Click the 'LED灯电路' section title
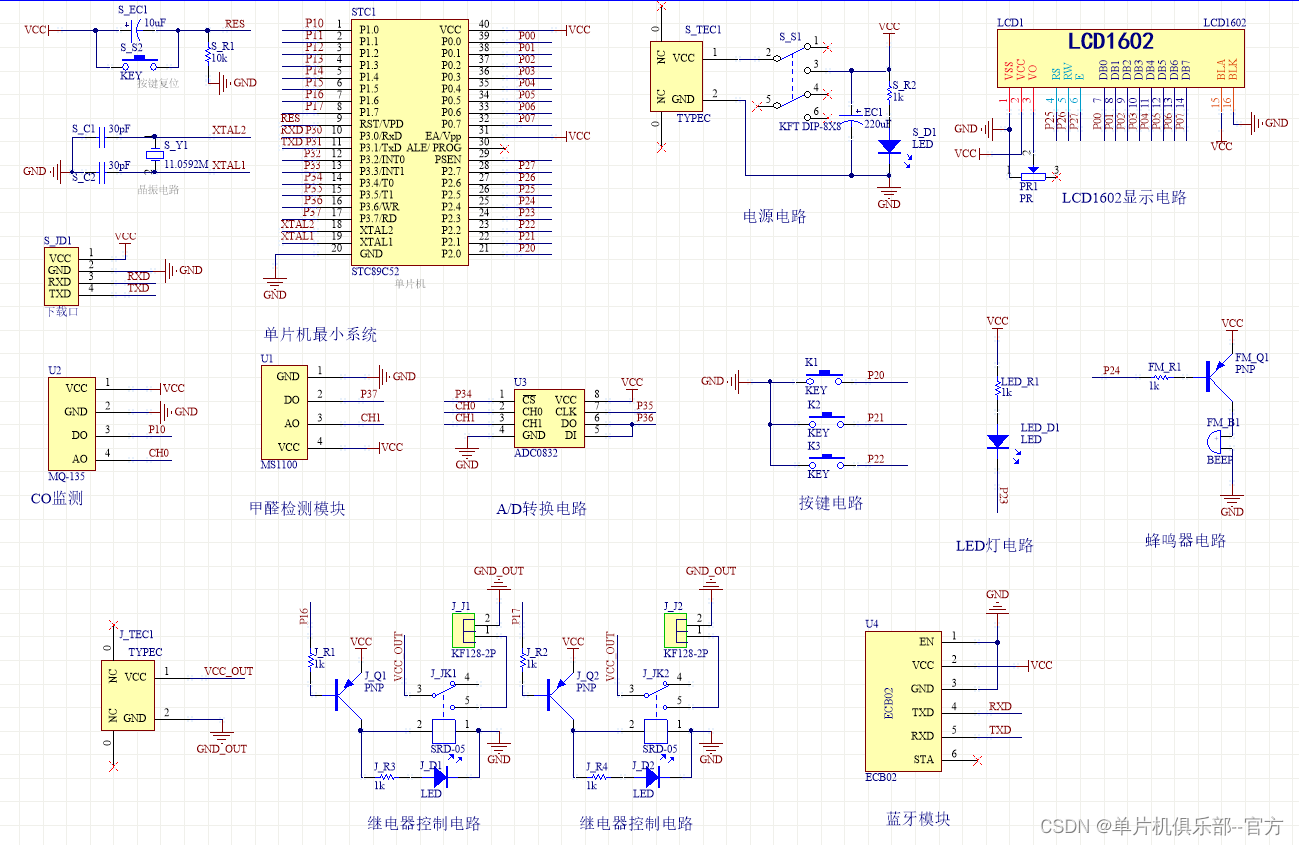The image size is (1299, 845). (x=994, y=545)
